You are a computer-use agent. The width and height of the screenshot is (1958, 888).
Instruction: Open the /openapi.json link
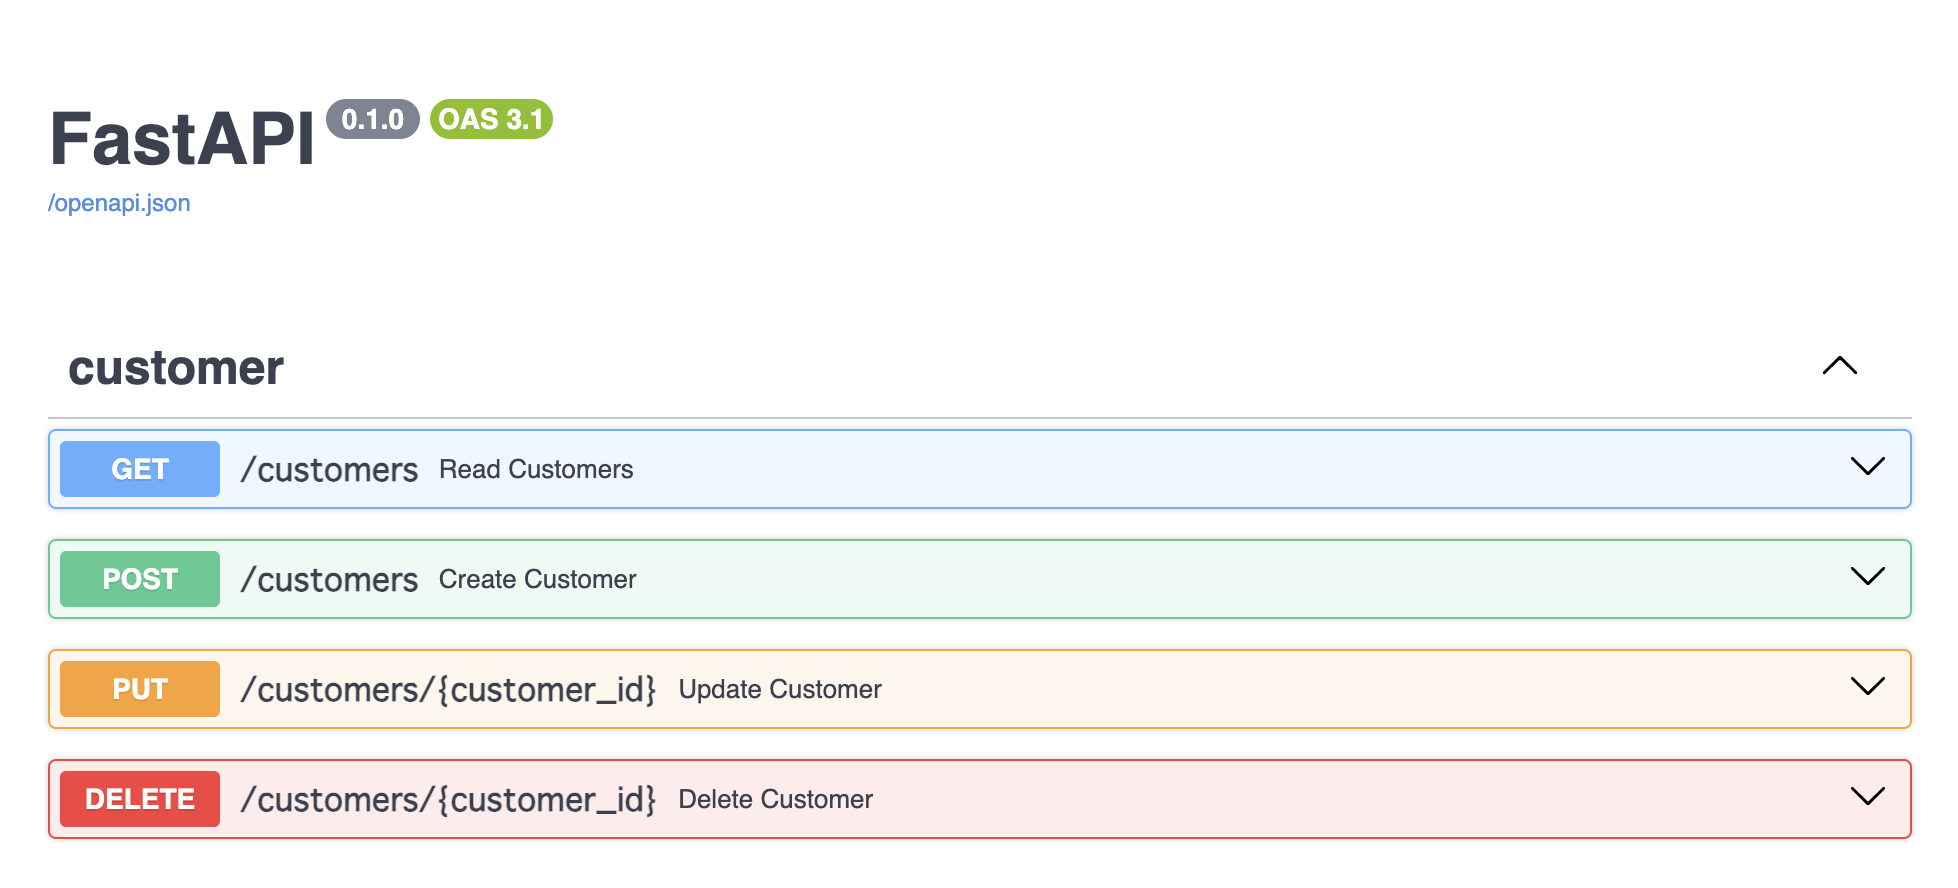coord(119,203)
